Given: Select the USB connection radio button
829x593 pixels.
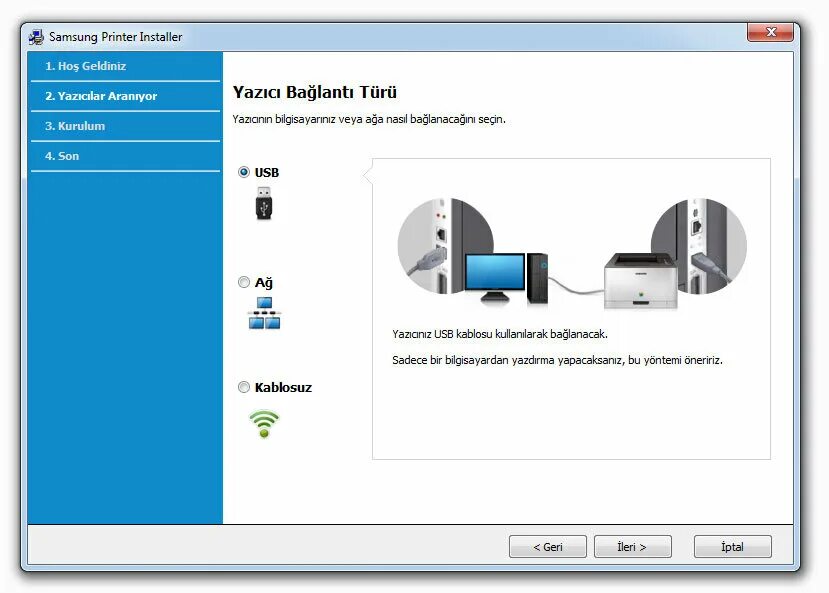Looking at the screenshot, I should point(244,172).
